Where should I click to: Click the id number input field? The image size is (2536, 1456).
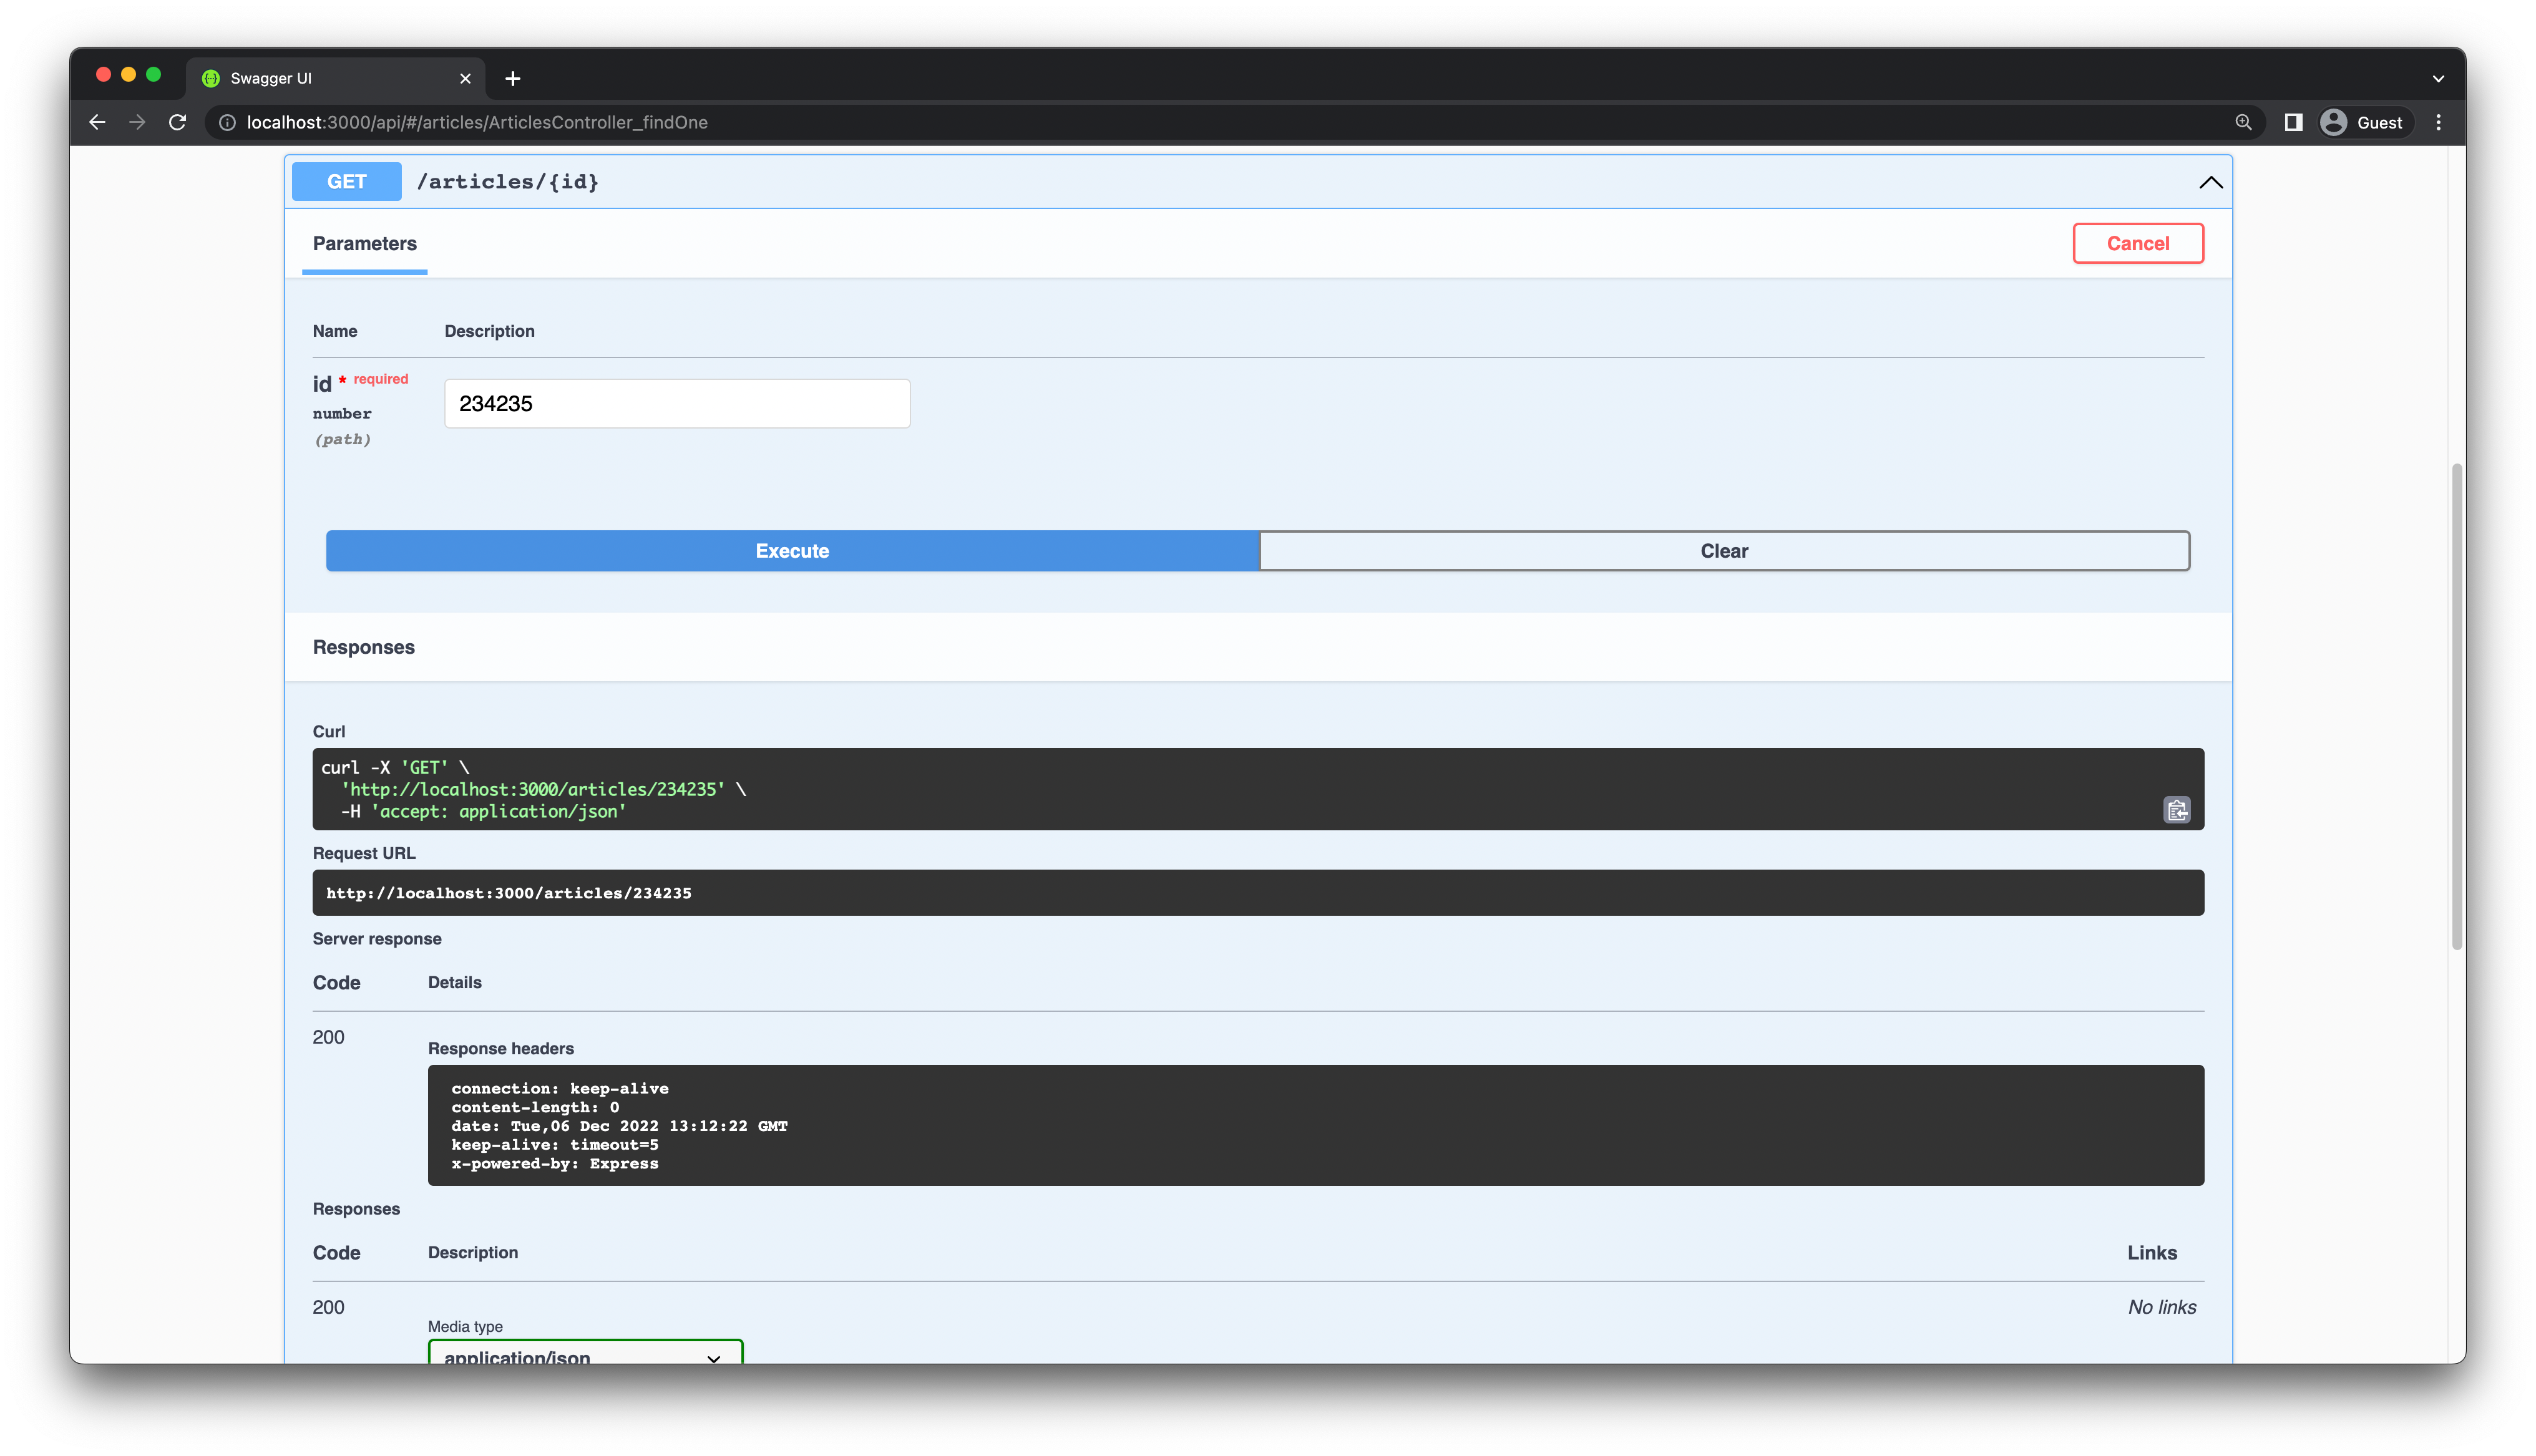[x=676, y=402]
